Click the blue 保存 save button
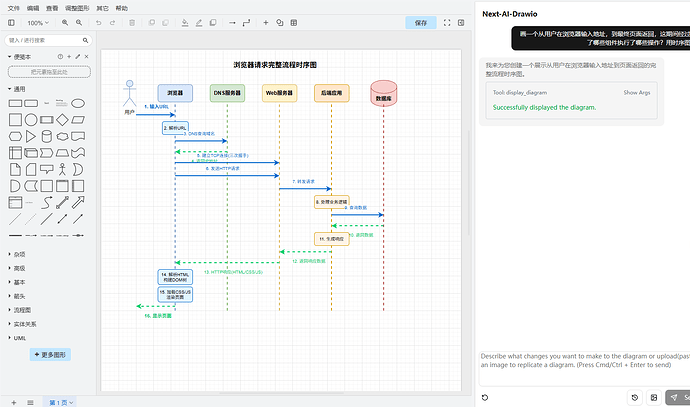The height and width of the screenshot is (407, 690). click(x=421, y=22)
